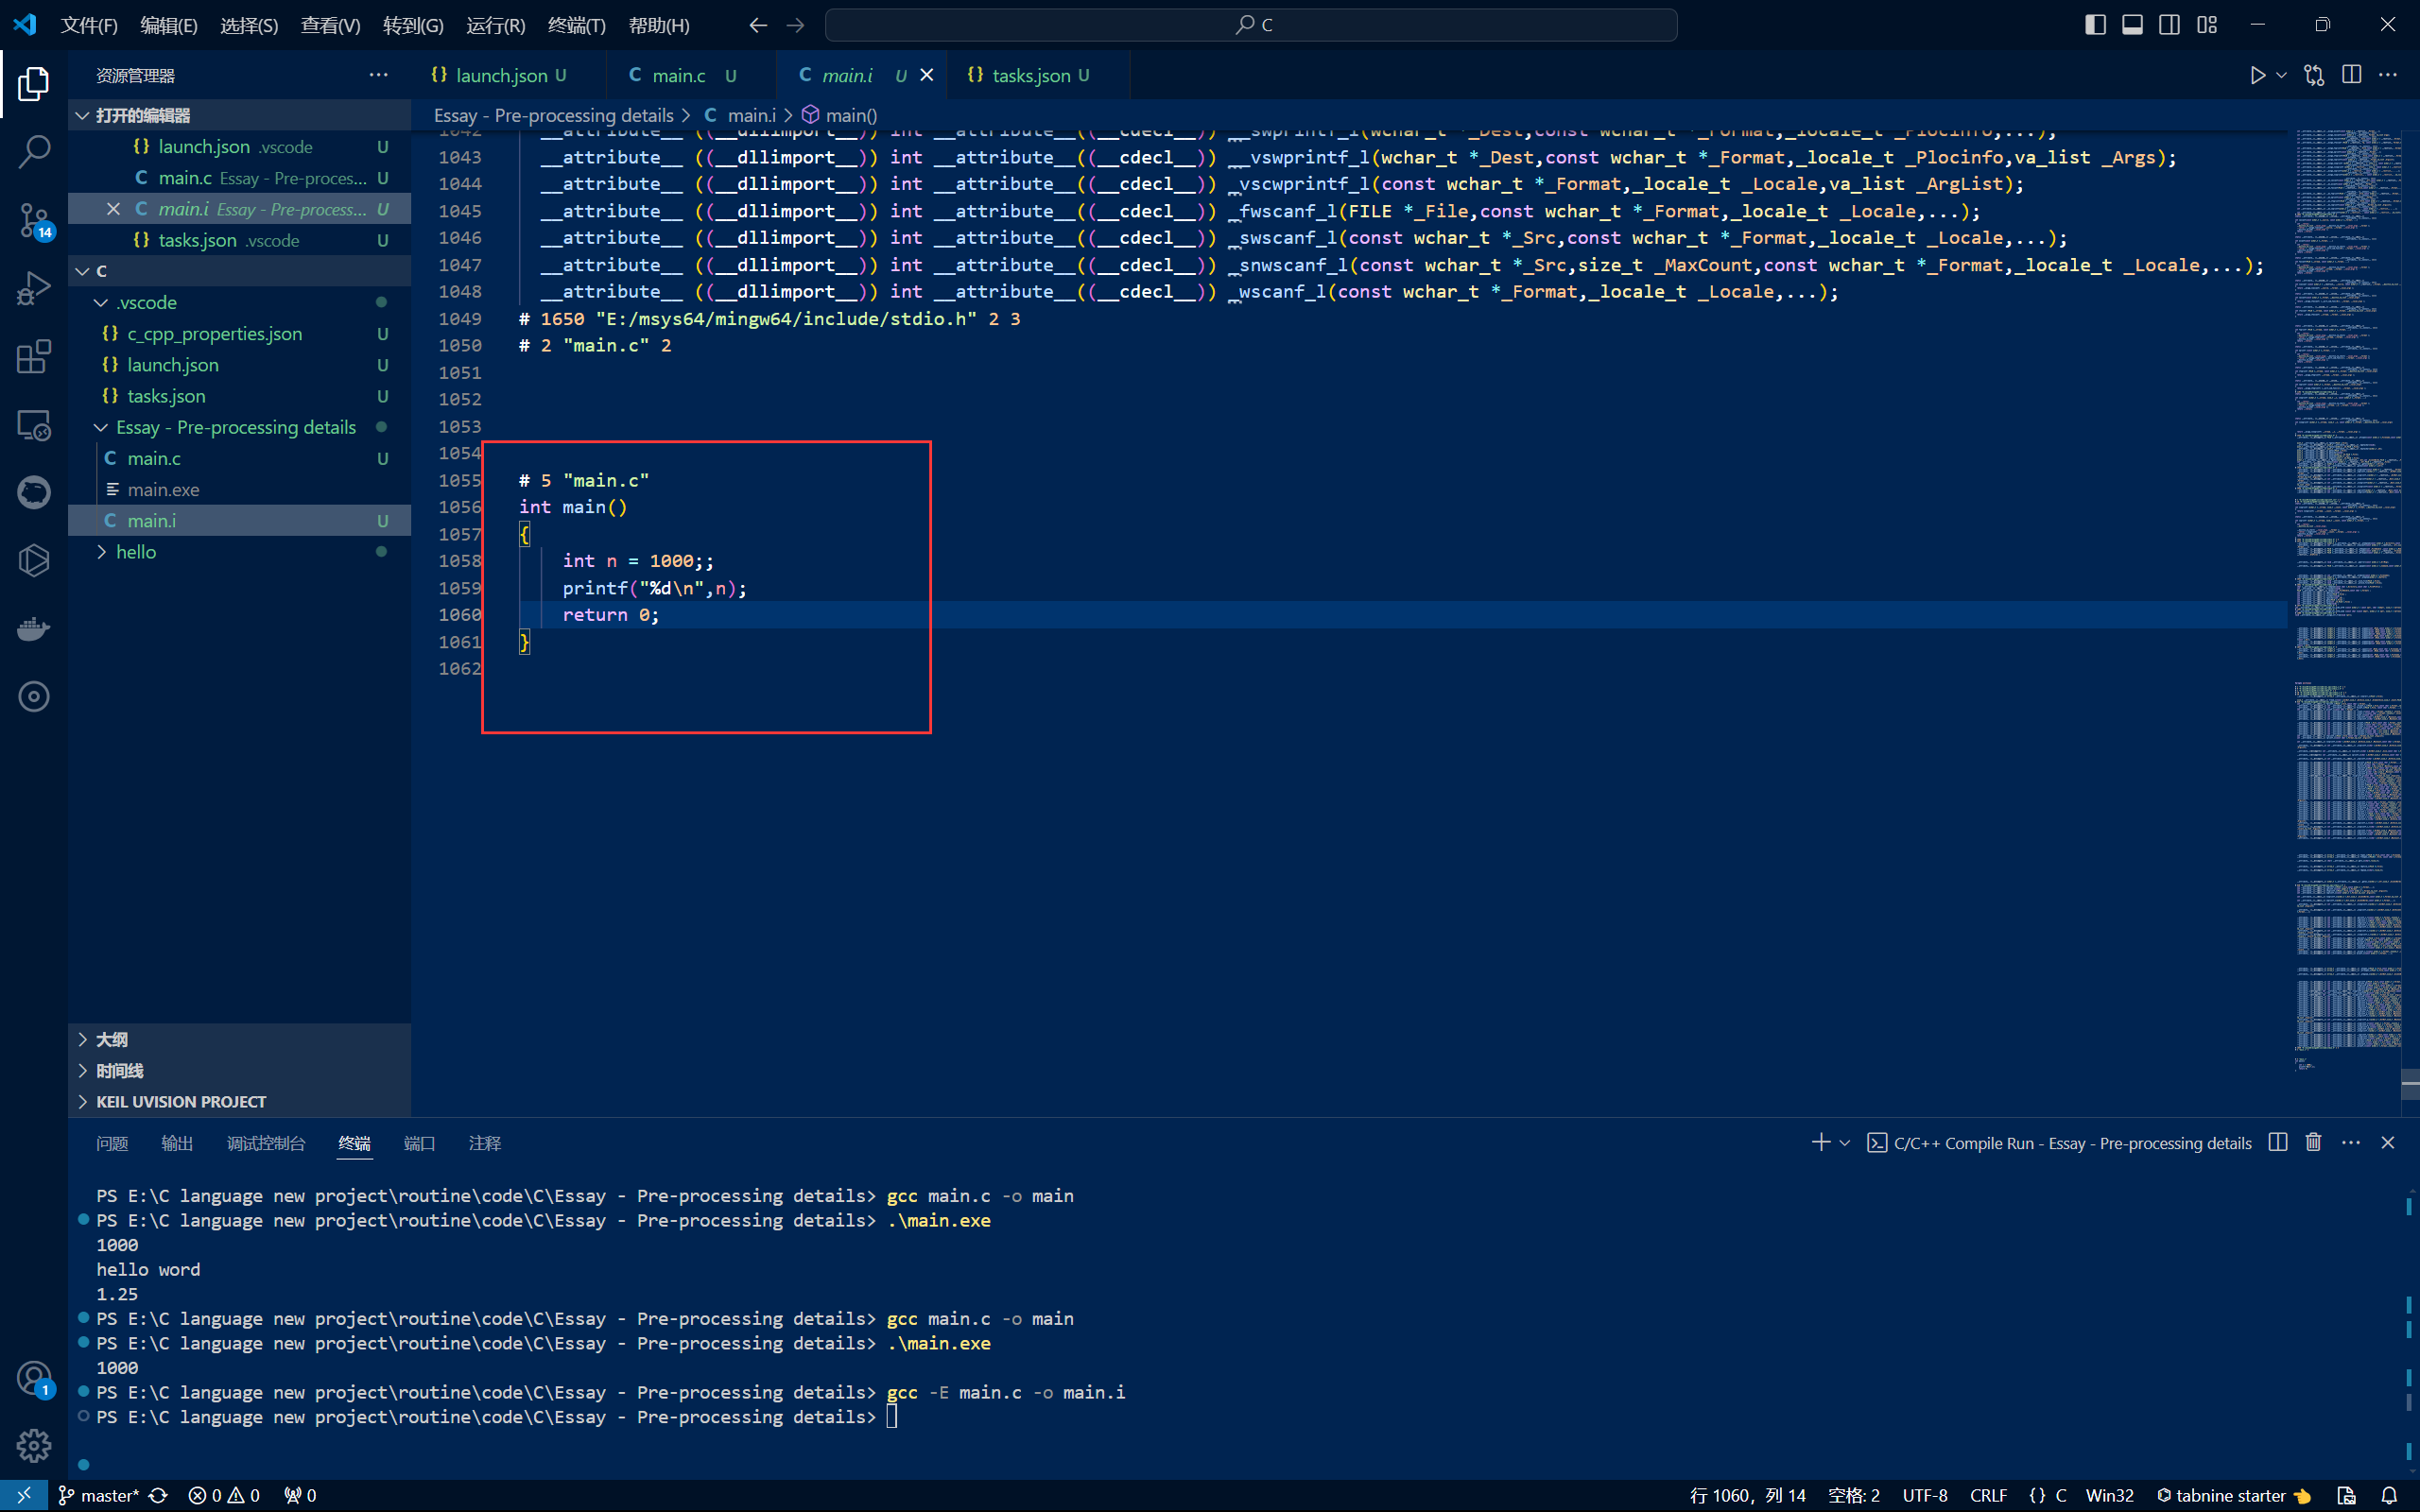This screenshot has height=1512, width=2420.
Task: Open main.exe in the file tree
Action: pos(240,489)
